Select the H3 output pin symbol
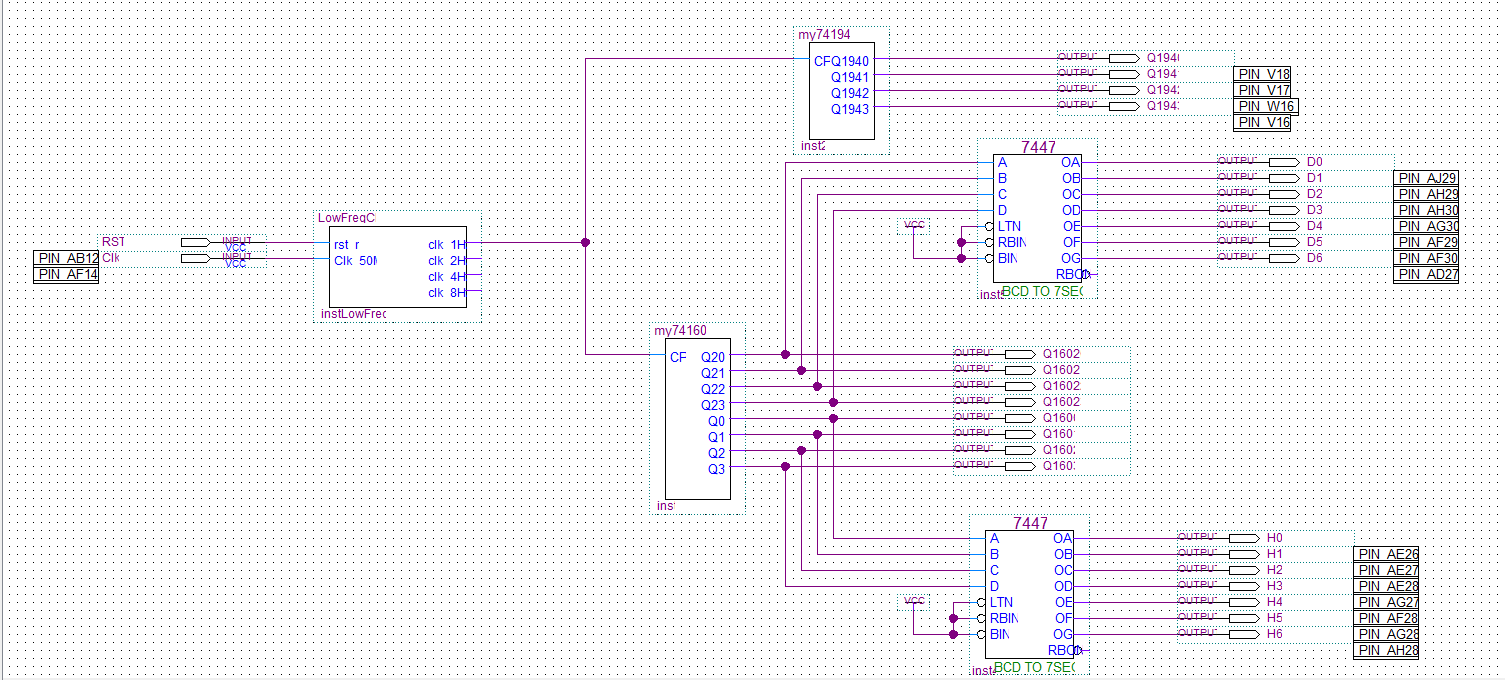Image resolution: width=1505 pixels, height=680 pixels. [1243, 586]
